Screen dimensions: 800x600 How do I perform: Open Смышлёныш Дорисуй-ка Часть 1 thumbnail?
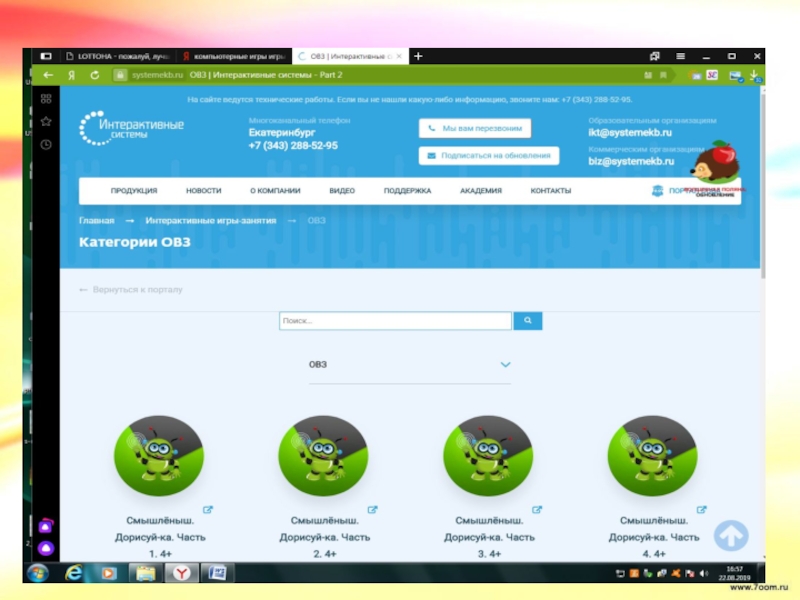[x=159, y=456]
